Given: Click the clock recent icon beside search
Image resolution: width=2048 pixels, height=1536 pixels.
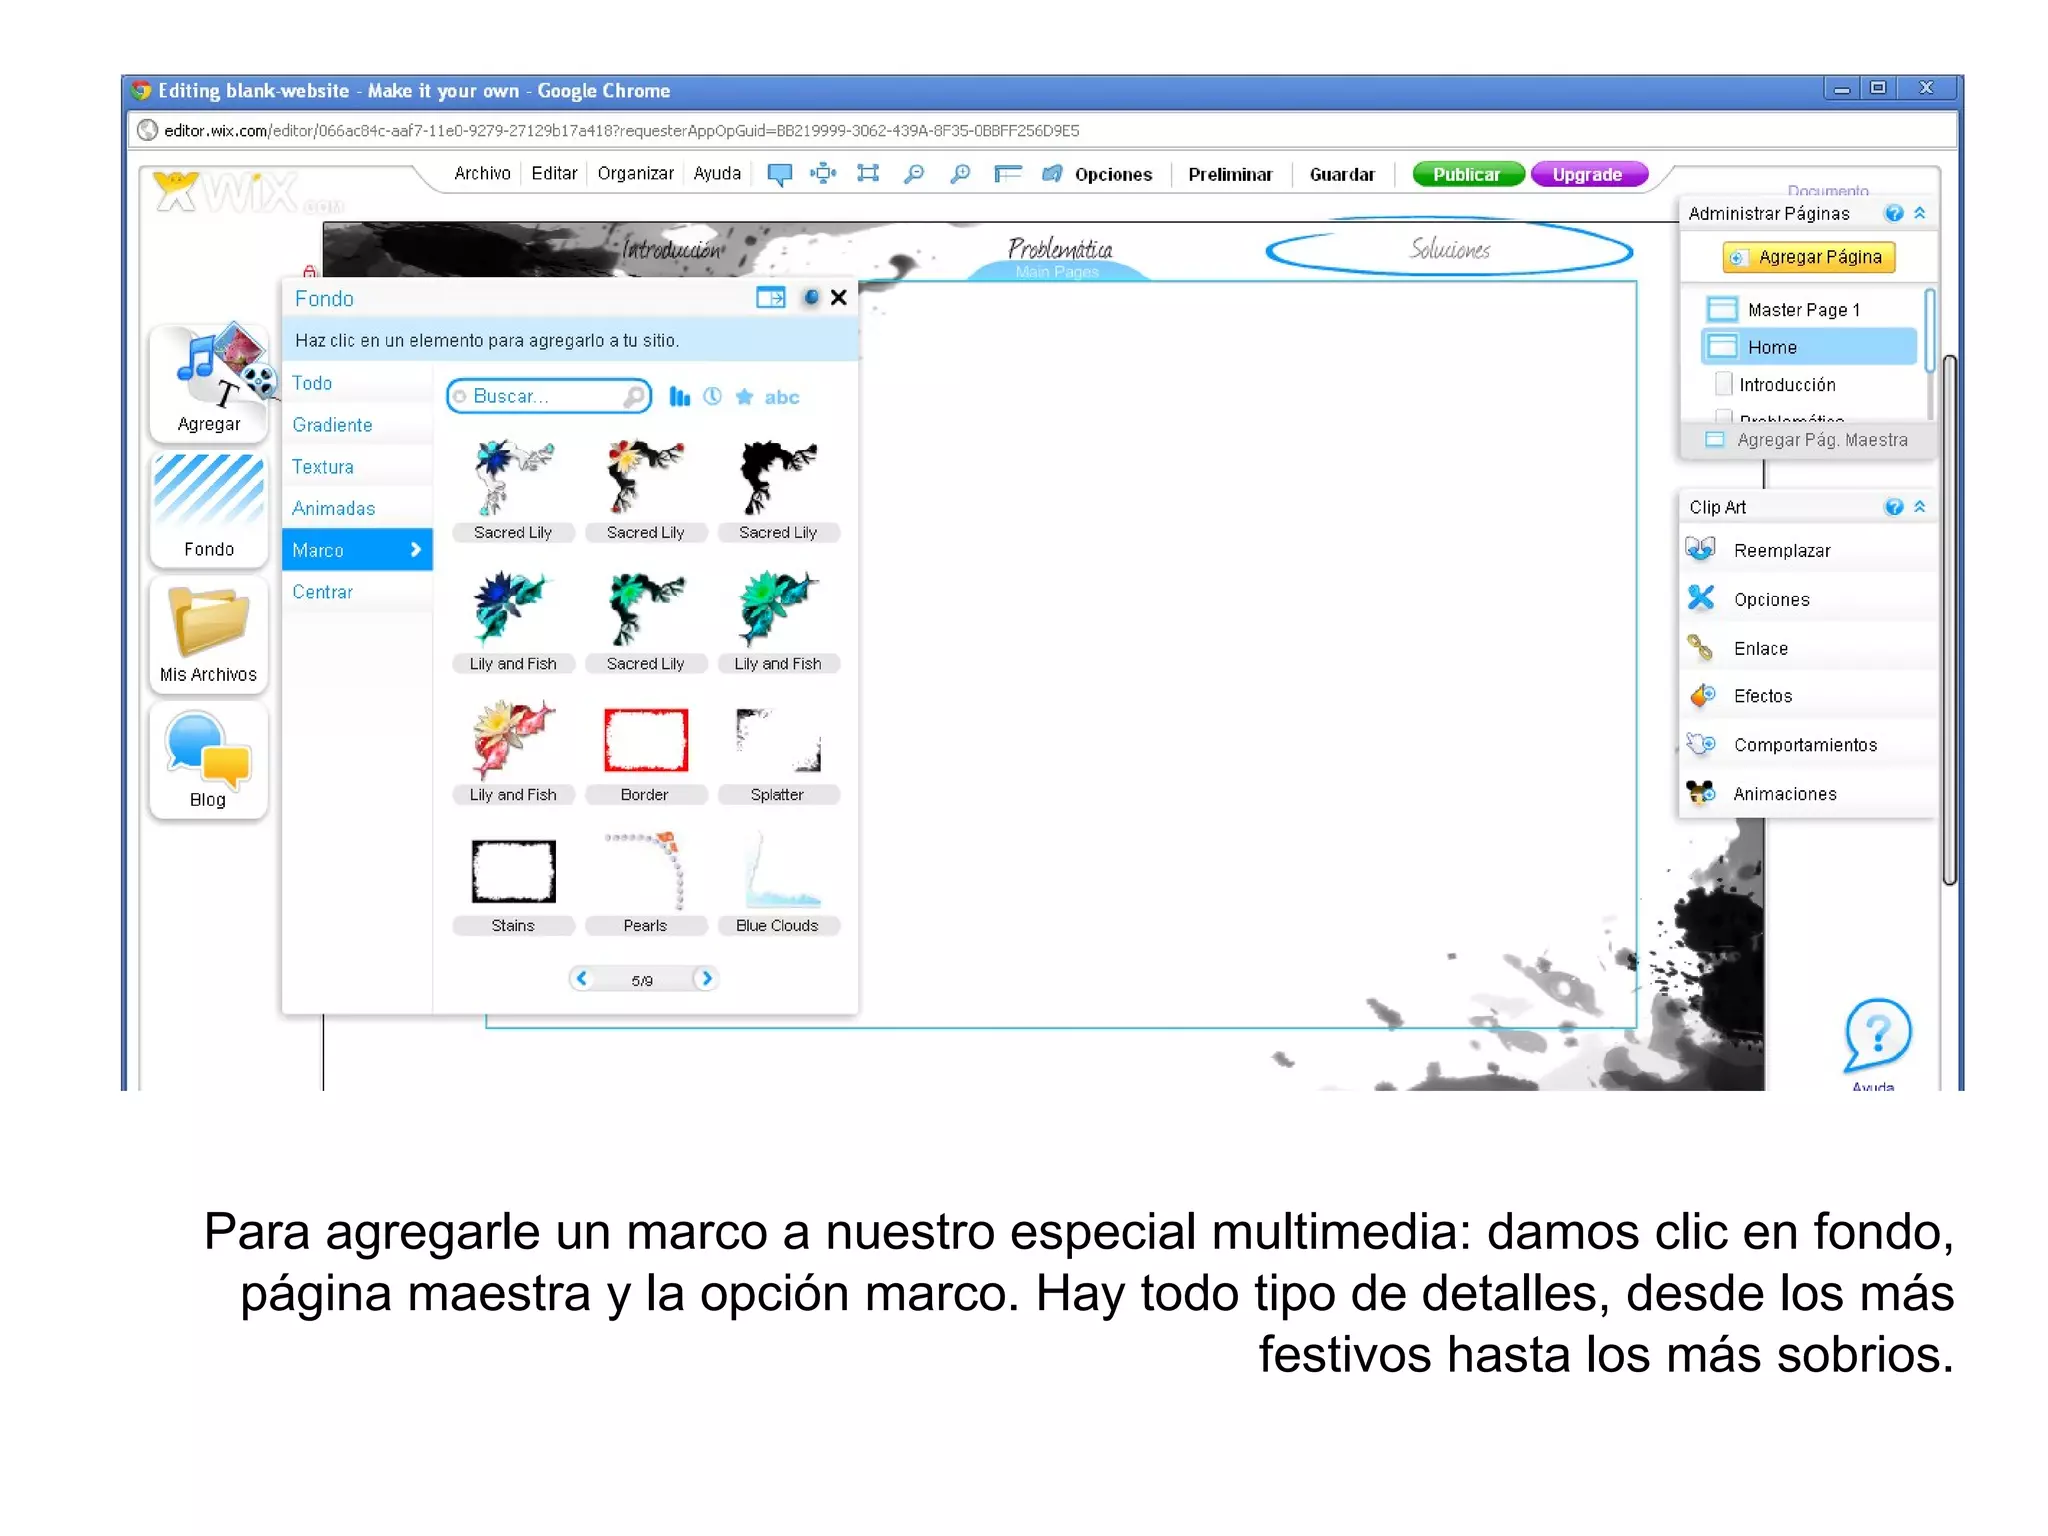Looking at the screenshot, I should click(712, 396).
